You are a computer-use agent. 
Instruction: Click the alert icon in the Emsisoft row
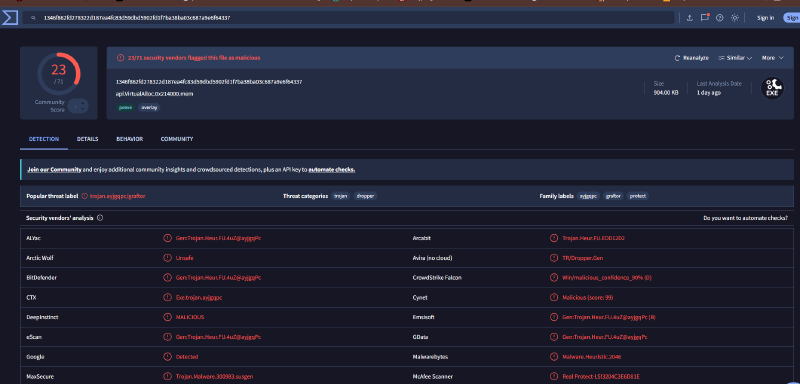click(x=554, y=317)
